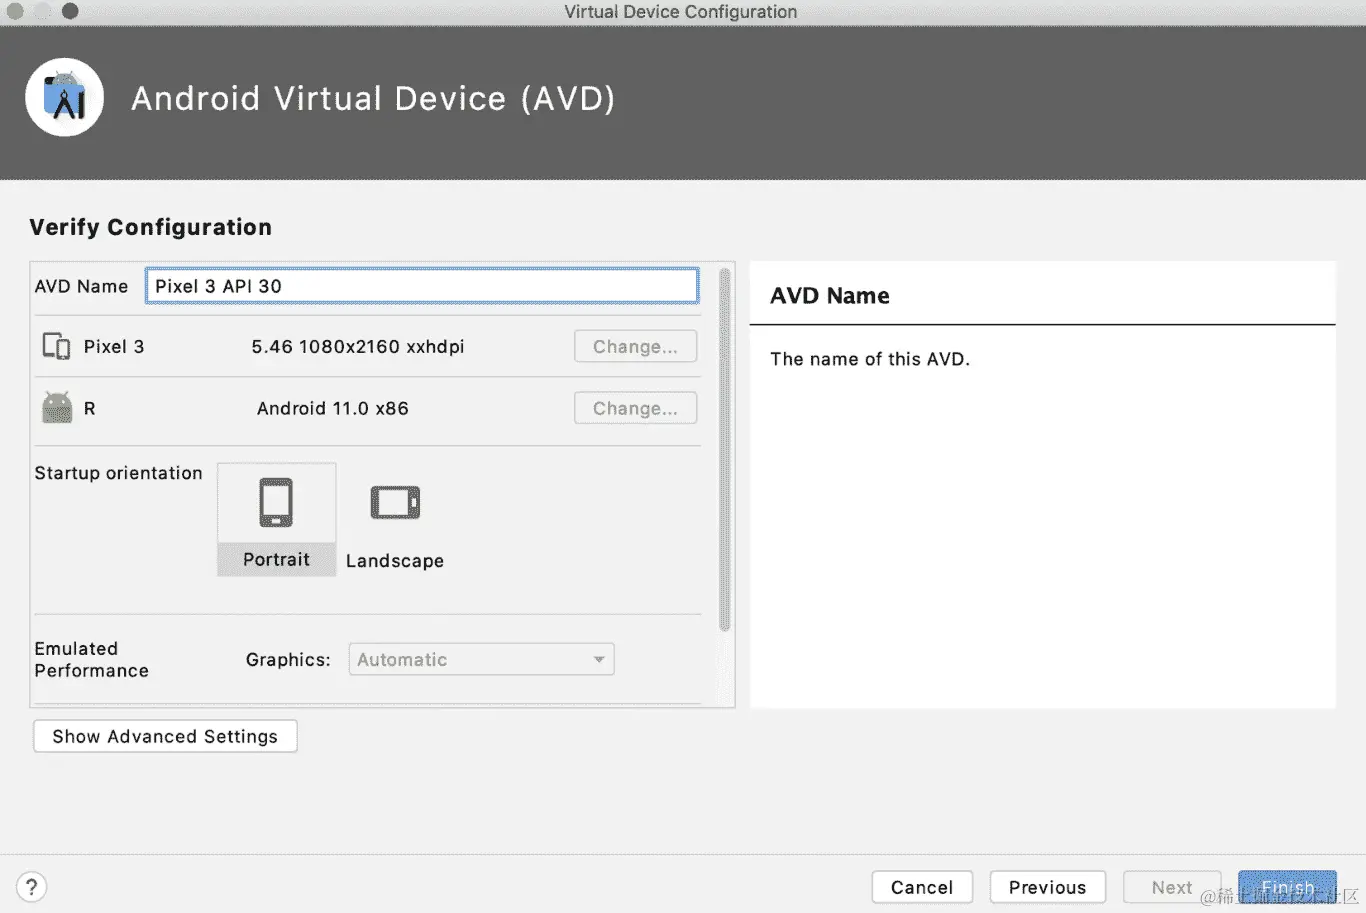Click the Pixel 3 device icon
Image resolution: width=1366 pixels, height=913 pixels.
(56, 346)
